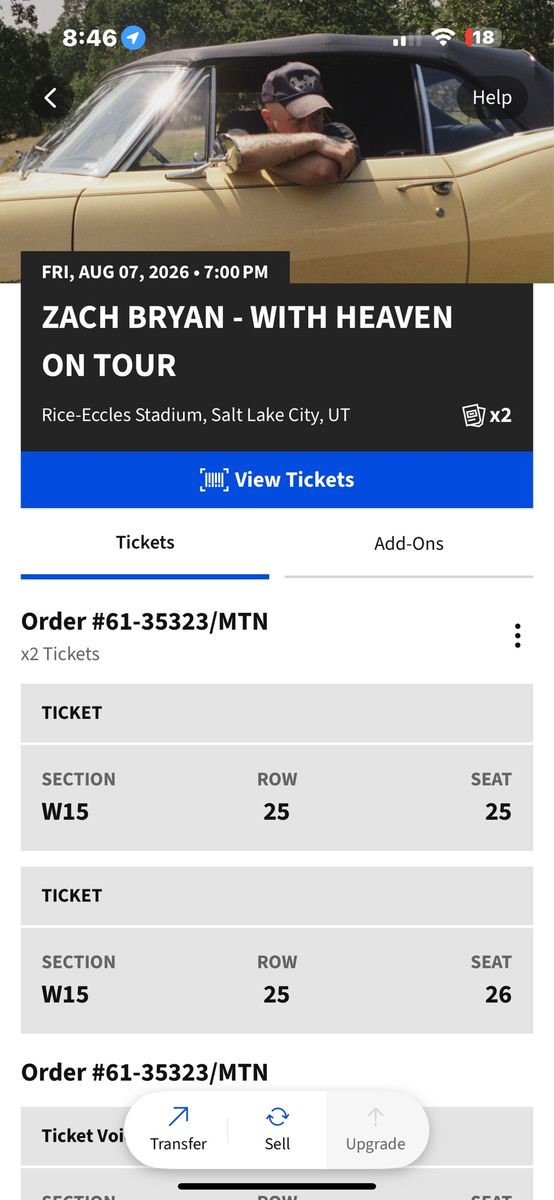Tap the x2 ticket count icon
Screen dimensions: 554x1200
(x=487, y=415)
